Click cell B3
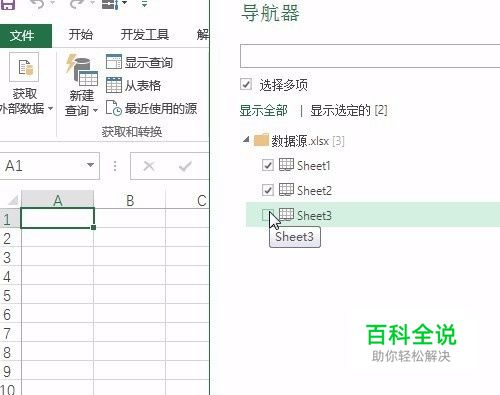The width and height of the screenshot is (500, 395). tap(130, 256)
